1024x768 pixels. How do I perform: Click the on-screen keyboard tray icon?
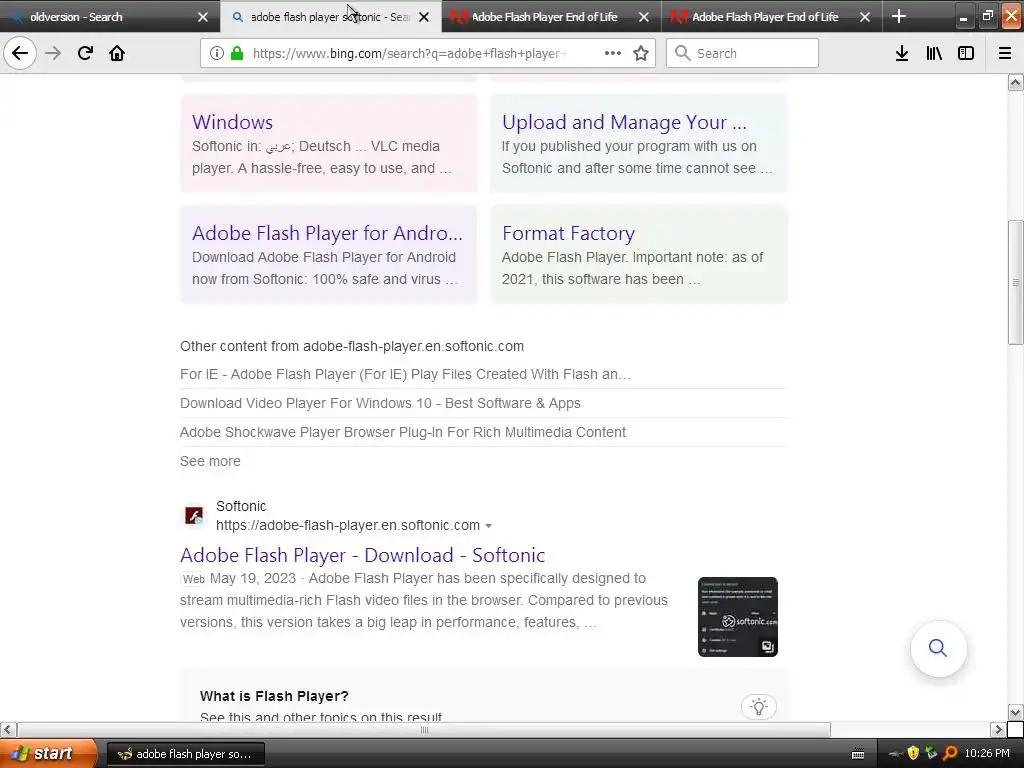(858, 754)
